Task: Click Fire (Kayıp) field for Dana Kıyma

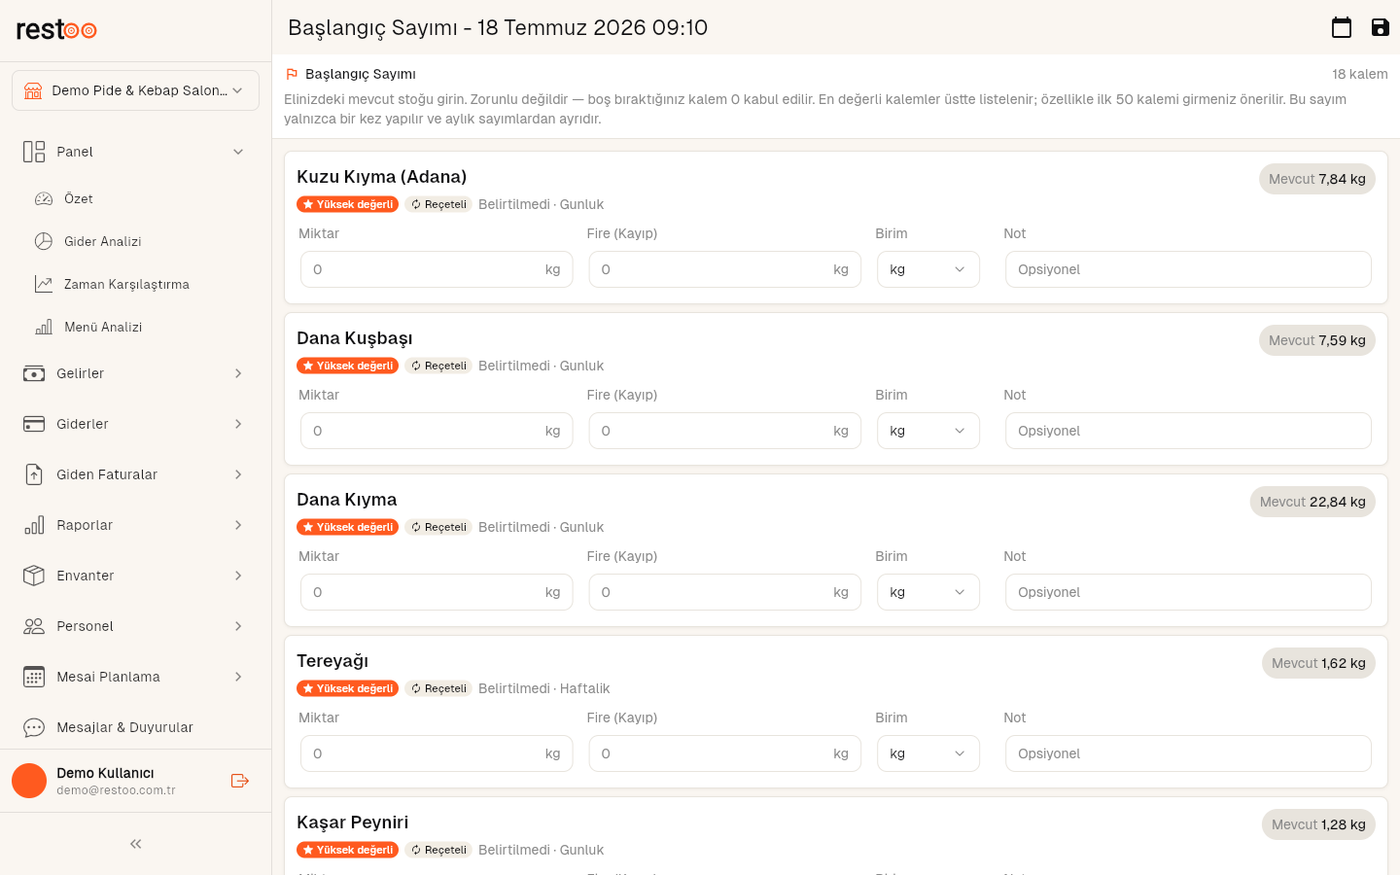Action: [724, 592]
